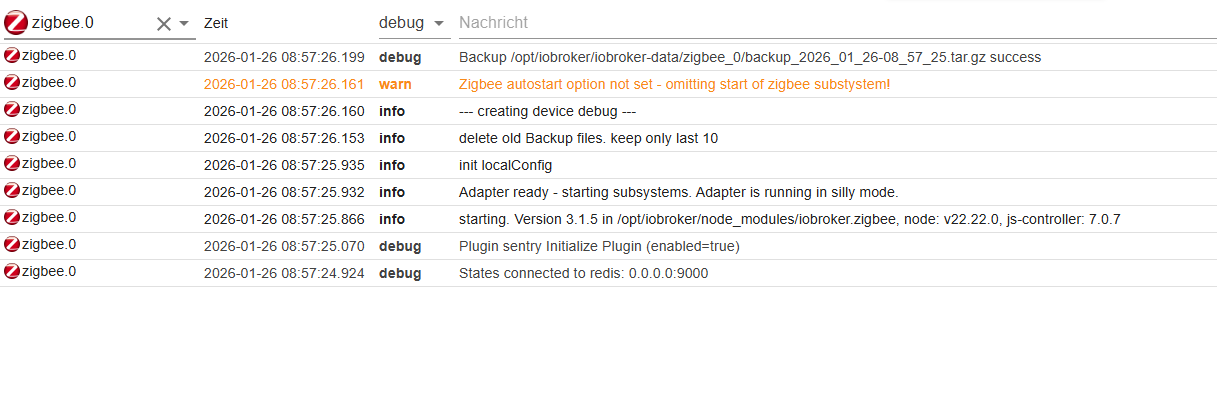Screen dimensions: 1217x401
Task: Select the 'Zigbee autostart option not set' warning message
Action: point(674,84)
